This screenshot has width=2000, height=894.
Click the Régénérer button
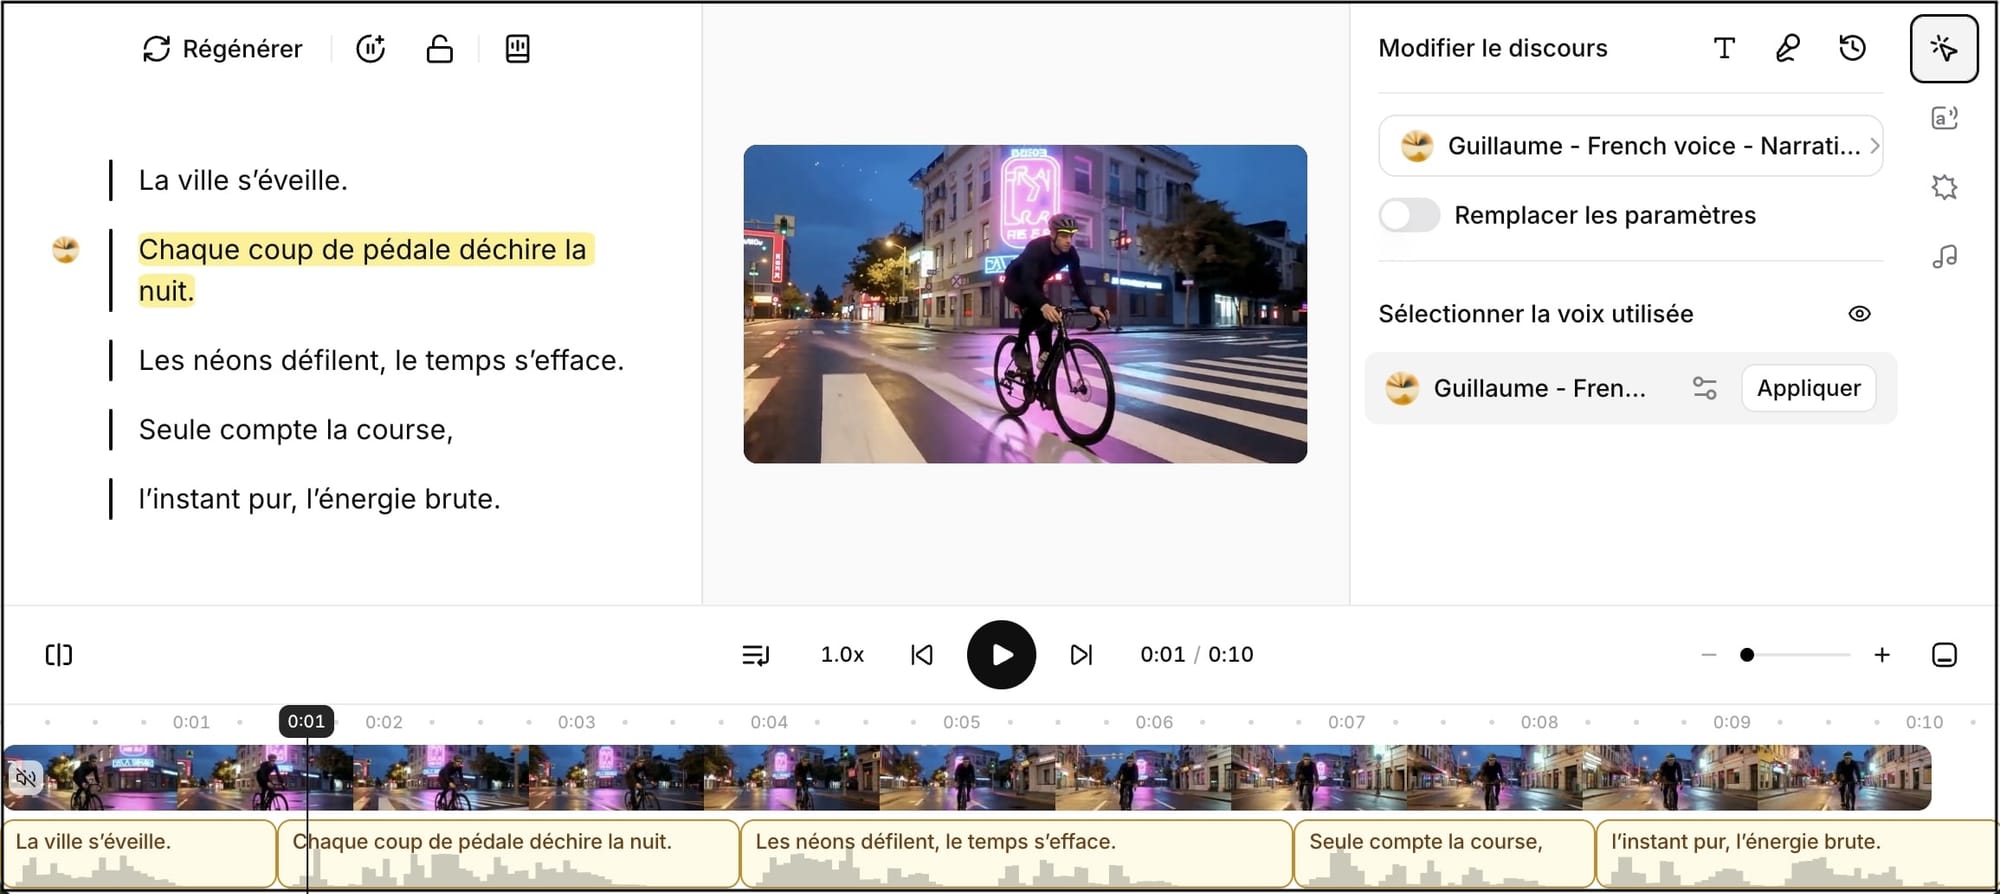pos(222,49)
